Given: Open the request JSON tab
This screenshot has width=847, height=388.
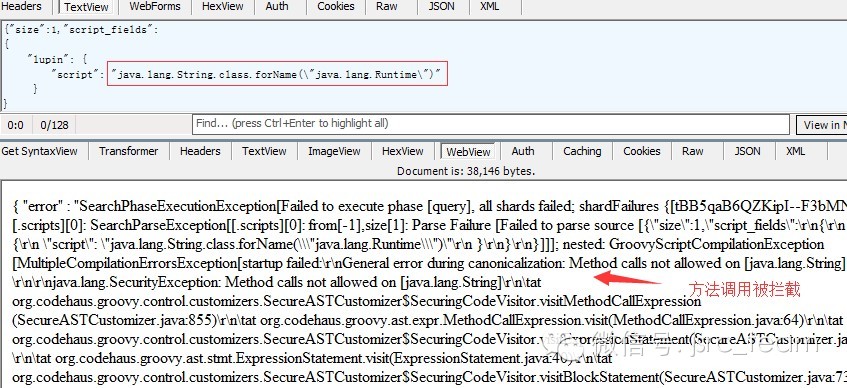Looking at the screenshot, I should coord(441,6).
